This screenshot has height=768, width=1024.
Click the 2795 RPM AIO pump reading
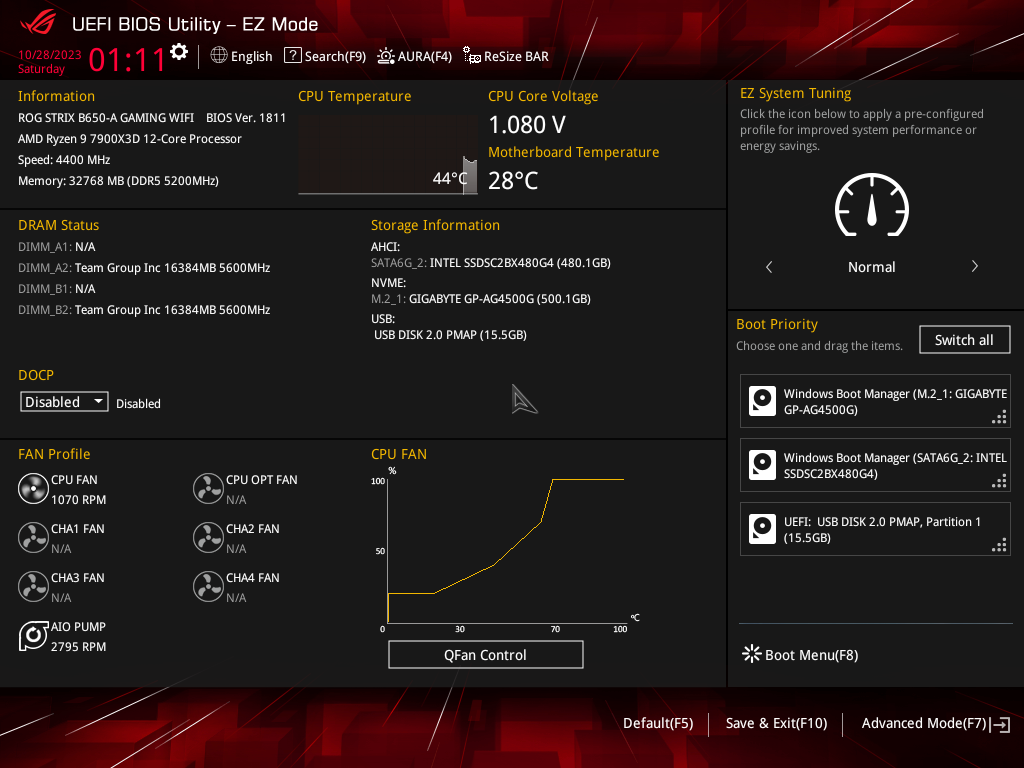(x=78, y=647)
